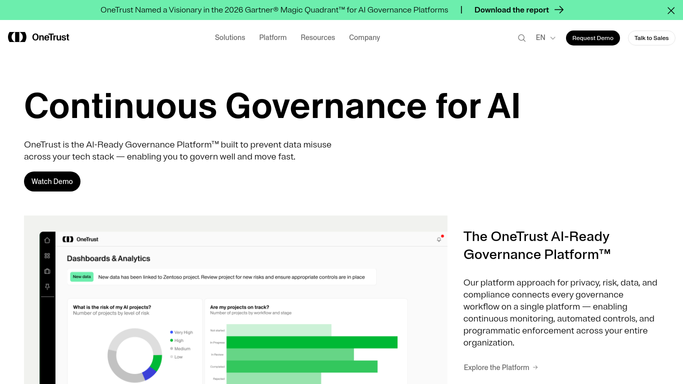Click the briefcase icon in dashboard sidebar
The image size is (683, 384).
(x=47, y=271)
